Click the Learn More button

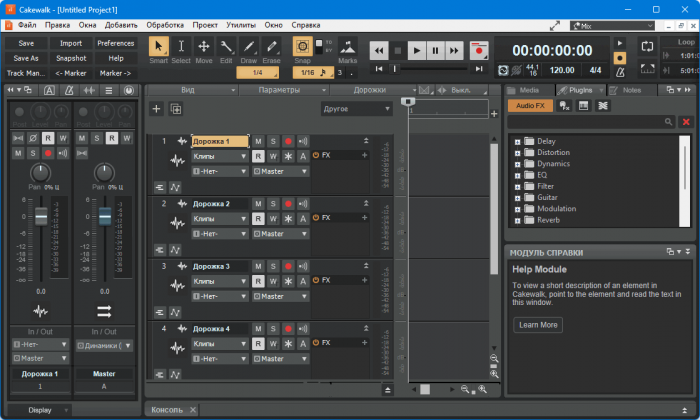[538, 325]
